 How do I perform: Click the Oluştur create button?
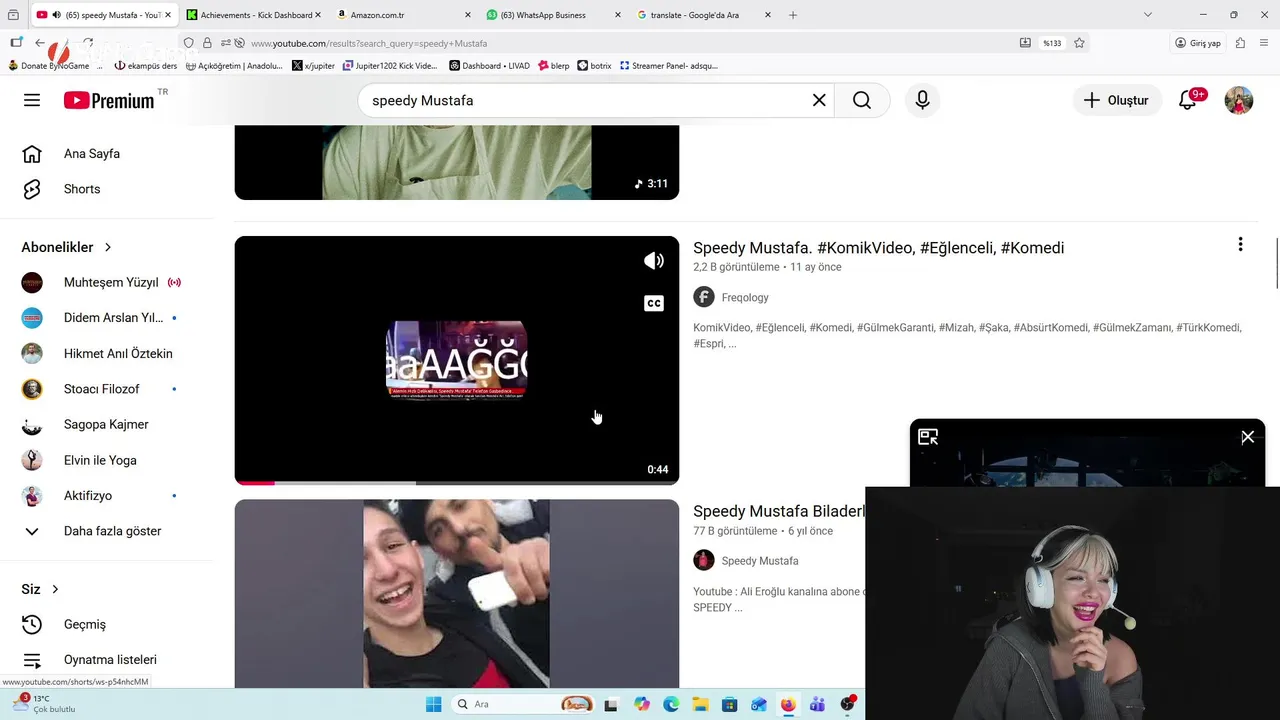pos(1117,100)
